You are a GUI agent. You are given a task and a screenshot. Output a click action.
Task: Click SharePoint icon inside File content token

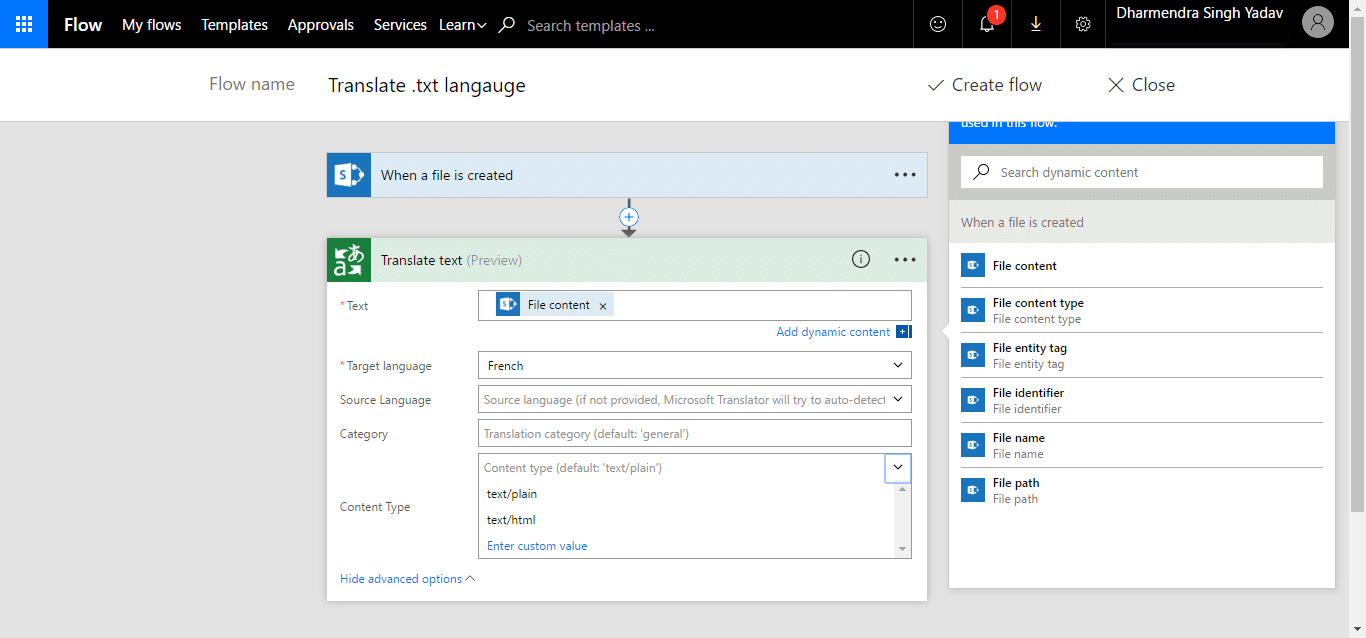[x=508, y=305]
